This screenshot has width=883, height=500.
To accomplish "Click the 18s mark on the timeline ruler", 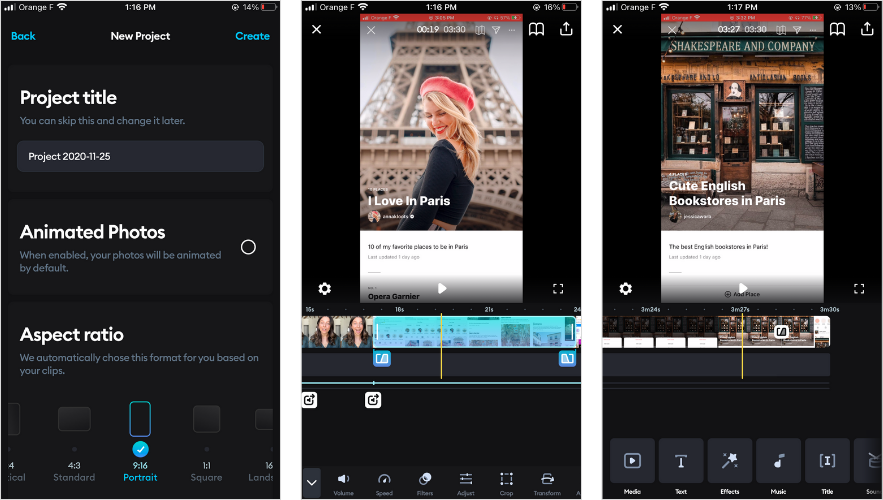I will tap(399, 310).
